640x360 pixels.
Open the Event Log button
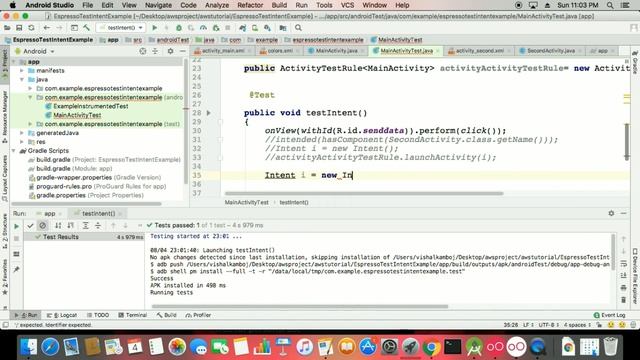[x=609, y=315]
